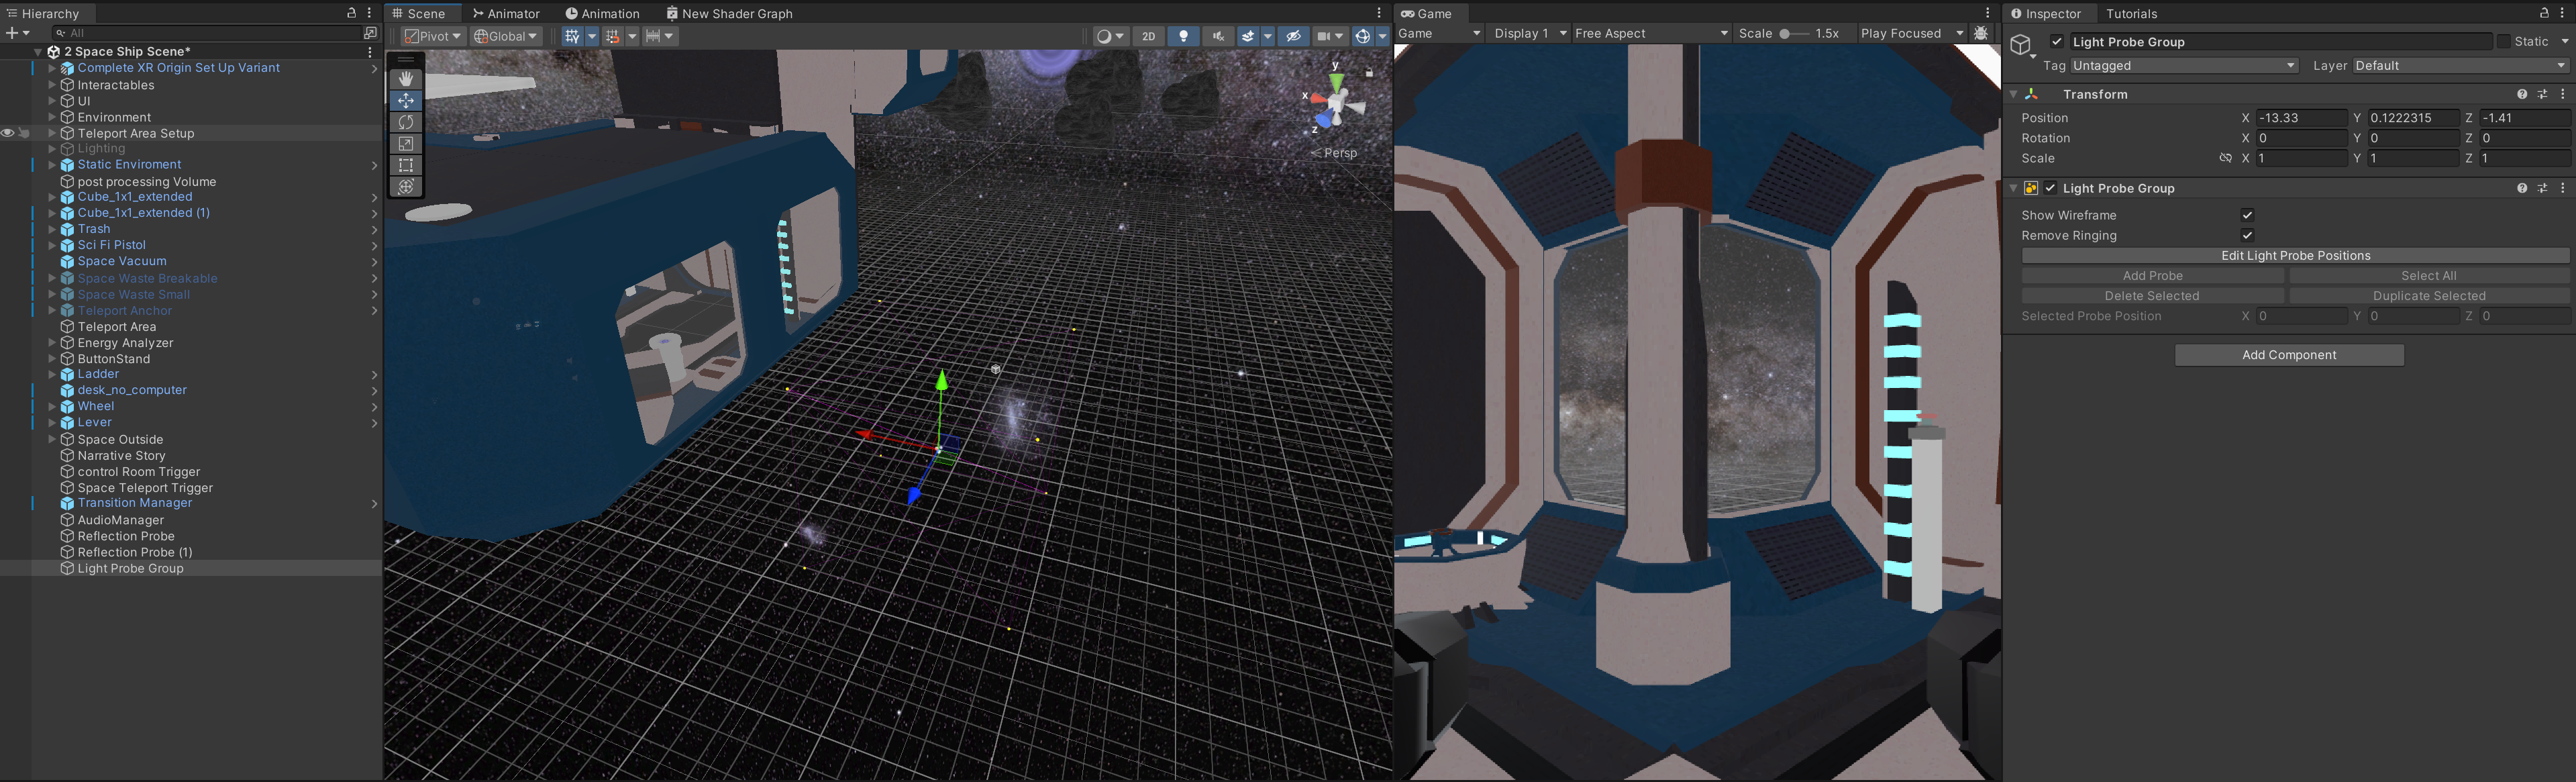Open the Pivot handle position dropdown
The height and width of the screenshot is (782, 2576).
point(433,36)
